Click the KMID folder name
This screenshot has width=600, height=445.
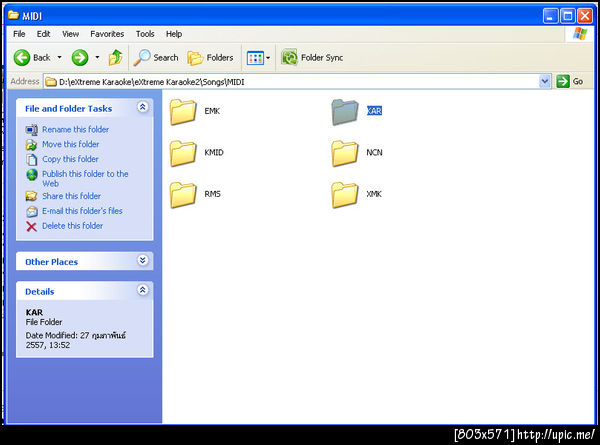[x=214, y=152]
